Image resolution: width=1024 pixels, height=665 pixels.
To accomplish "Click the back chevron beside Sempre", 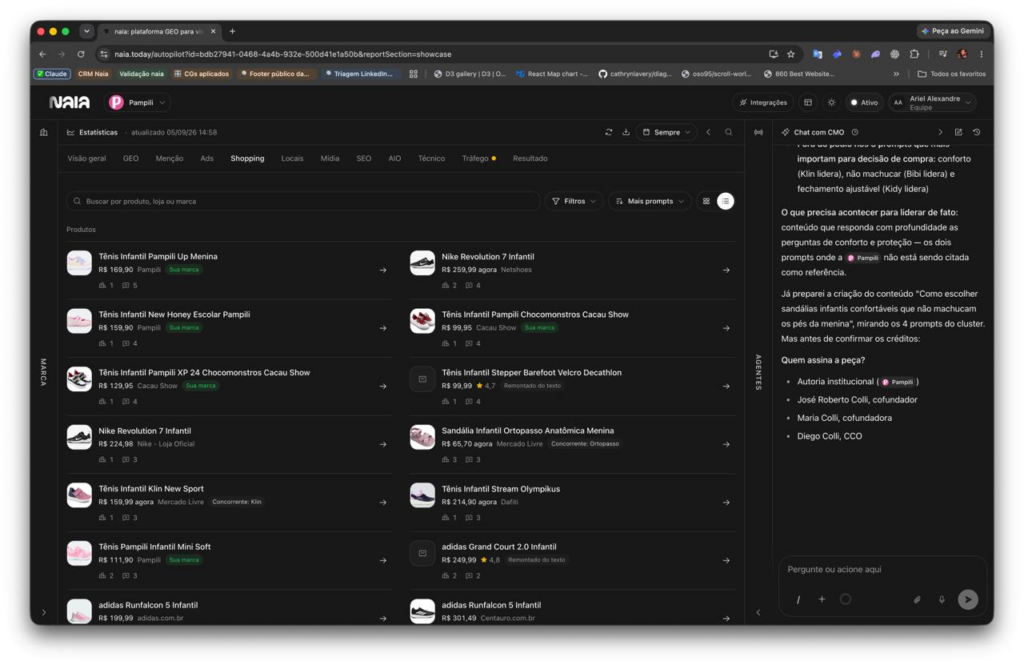I will click(709, 132).
